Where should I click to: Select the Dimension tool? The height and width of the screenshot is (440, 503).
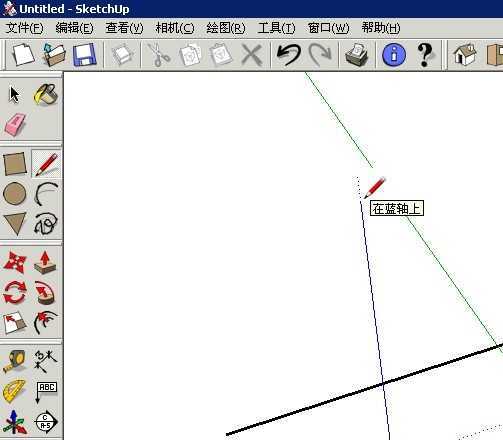coord(46,361)
